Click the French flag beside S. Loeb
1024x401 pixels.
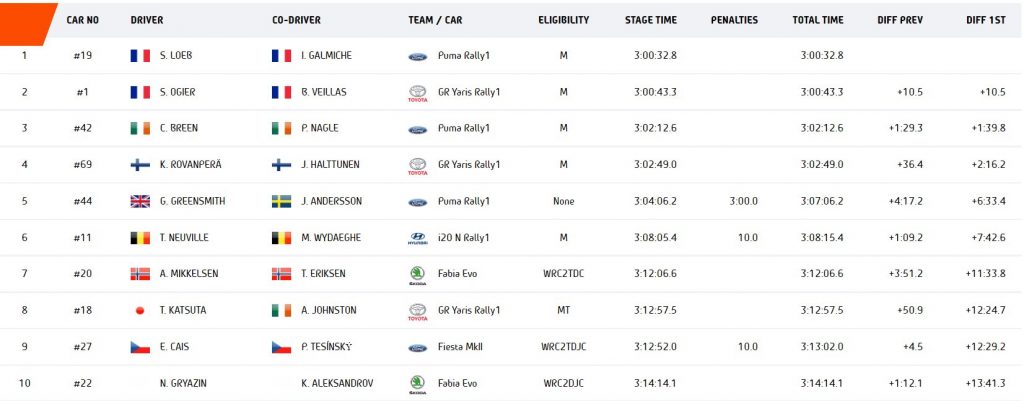coord(140,56)
